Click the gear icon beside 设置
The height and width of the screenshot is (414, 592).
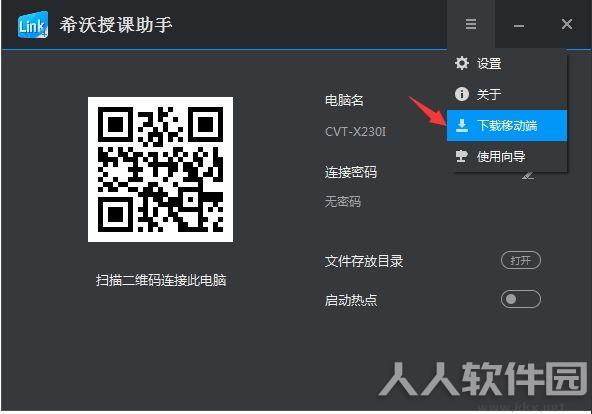[x=462, y=63]
